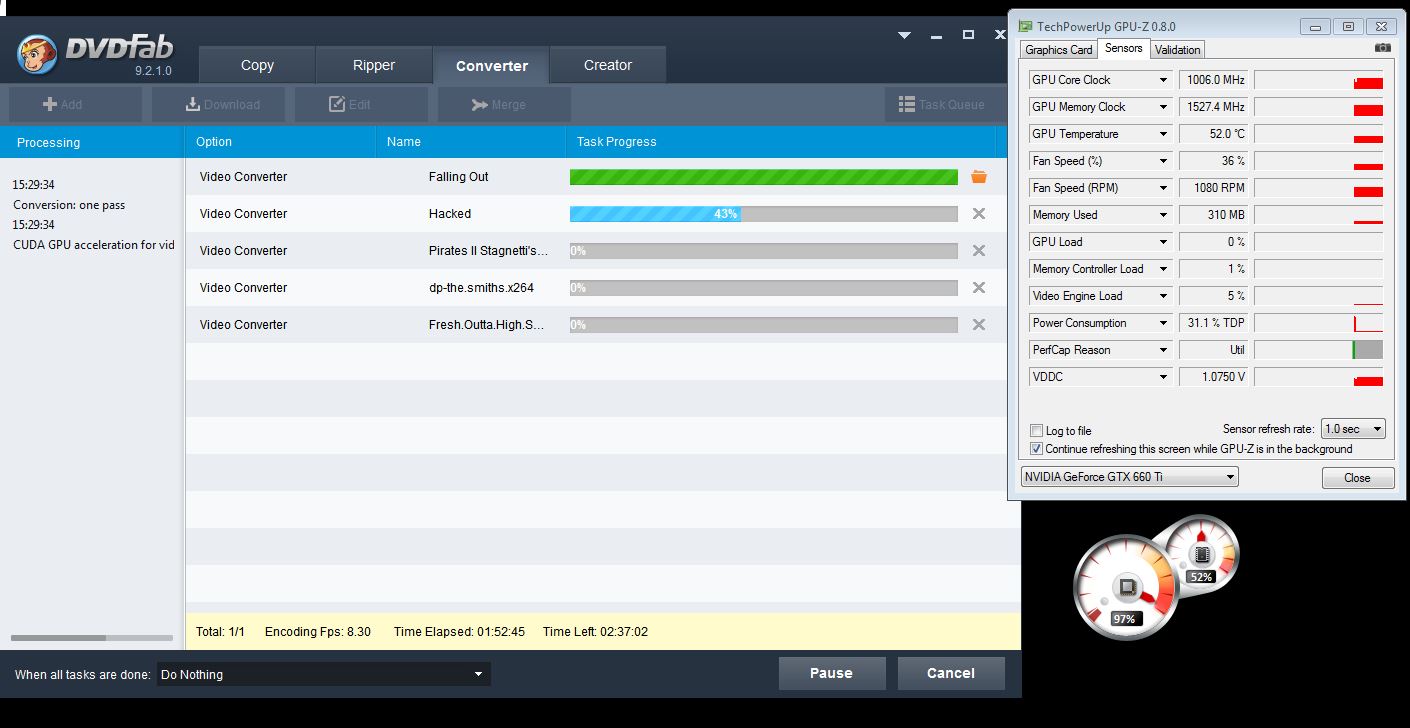
Task: Click PerfCap Reason graph bar
Action: pyautogui.click(x=1318, y=350)
